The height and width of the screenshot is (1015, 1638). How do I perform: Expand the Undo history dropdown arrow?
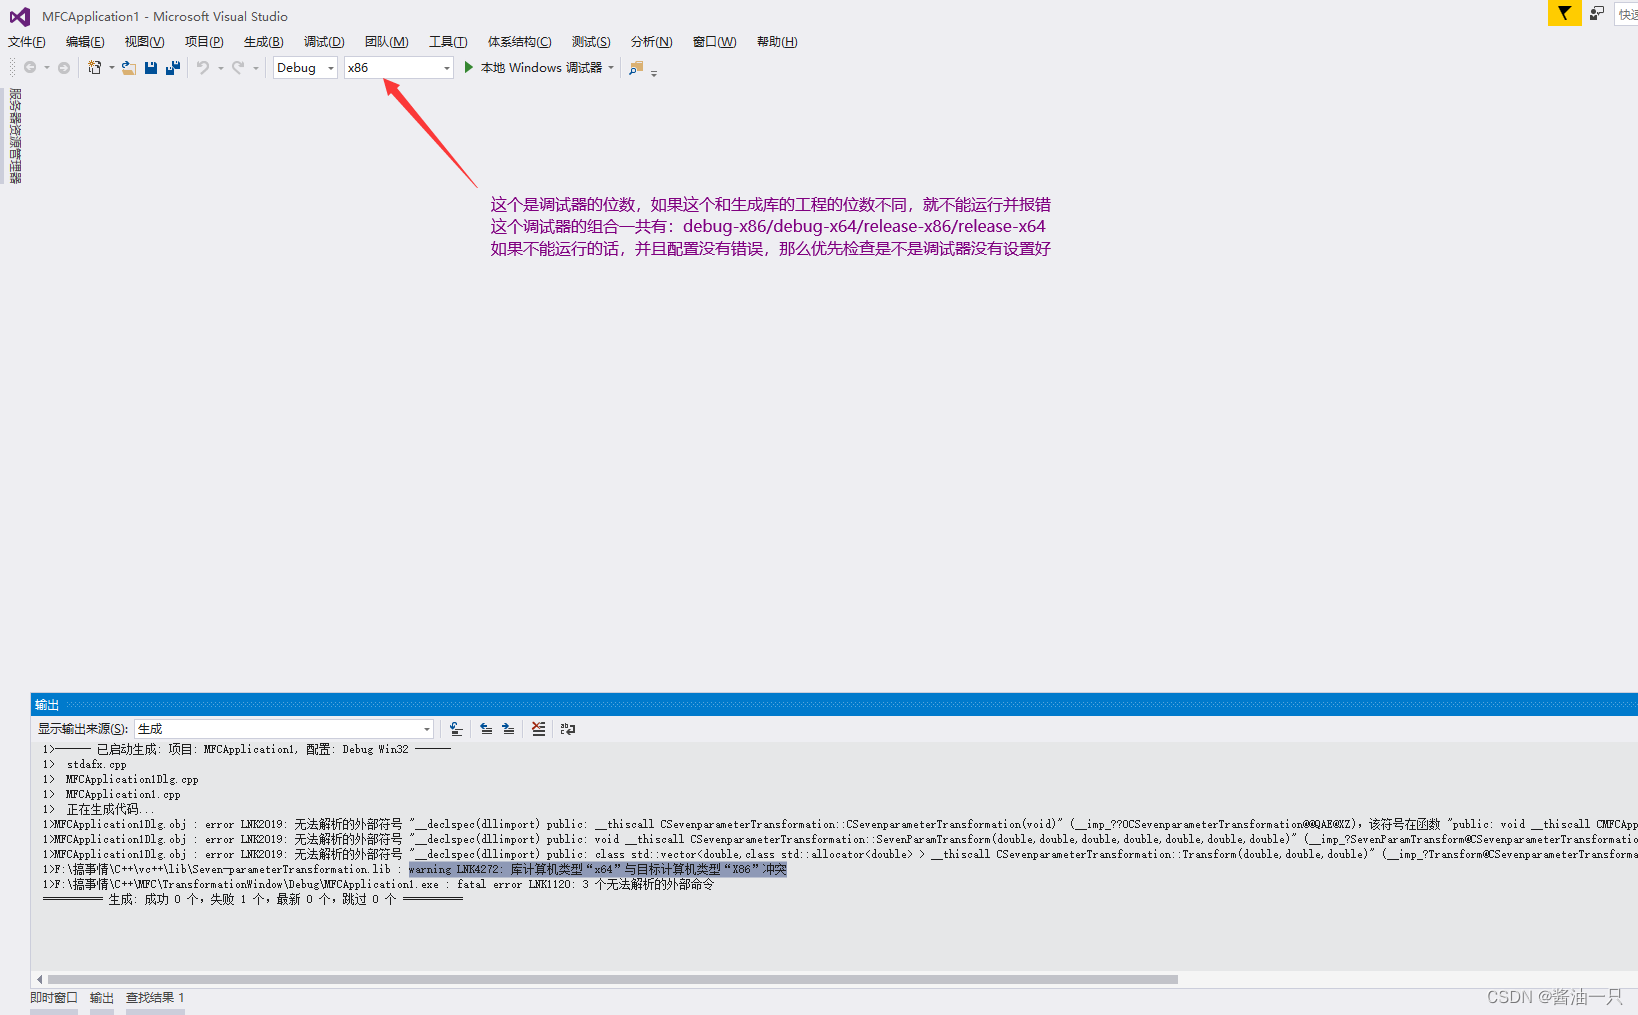click(221, 68)
